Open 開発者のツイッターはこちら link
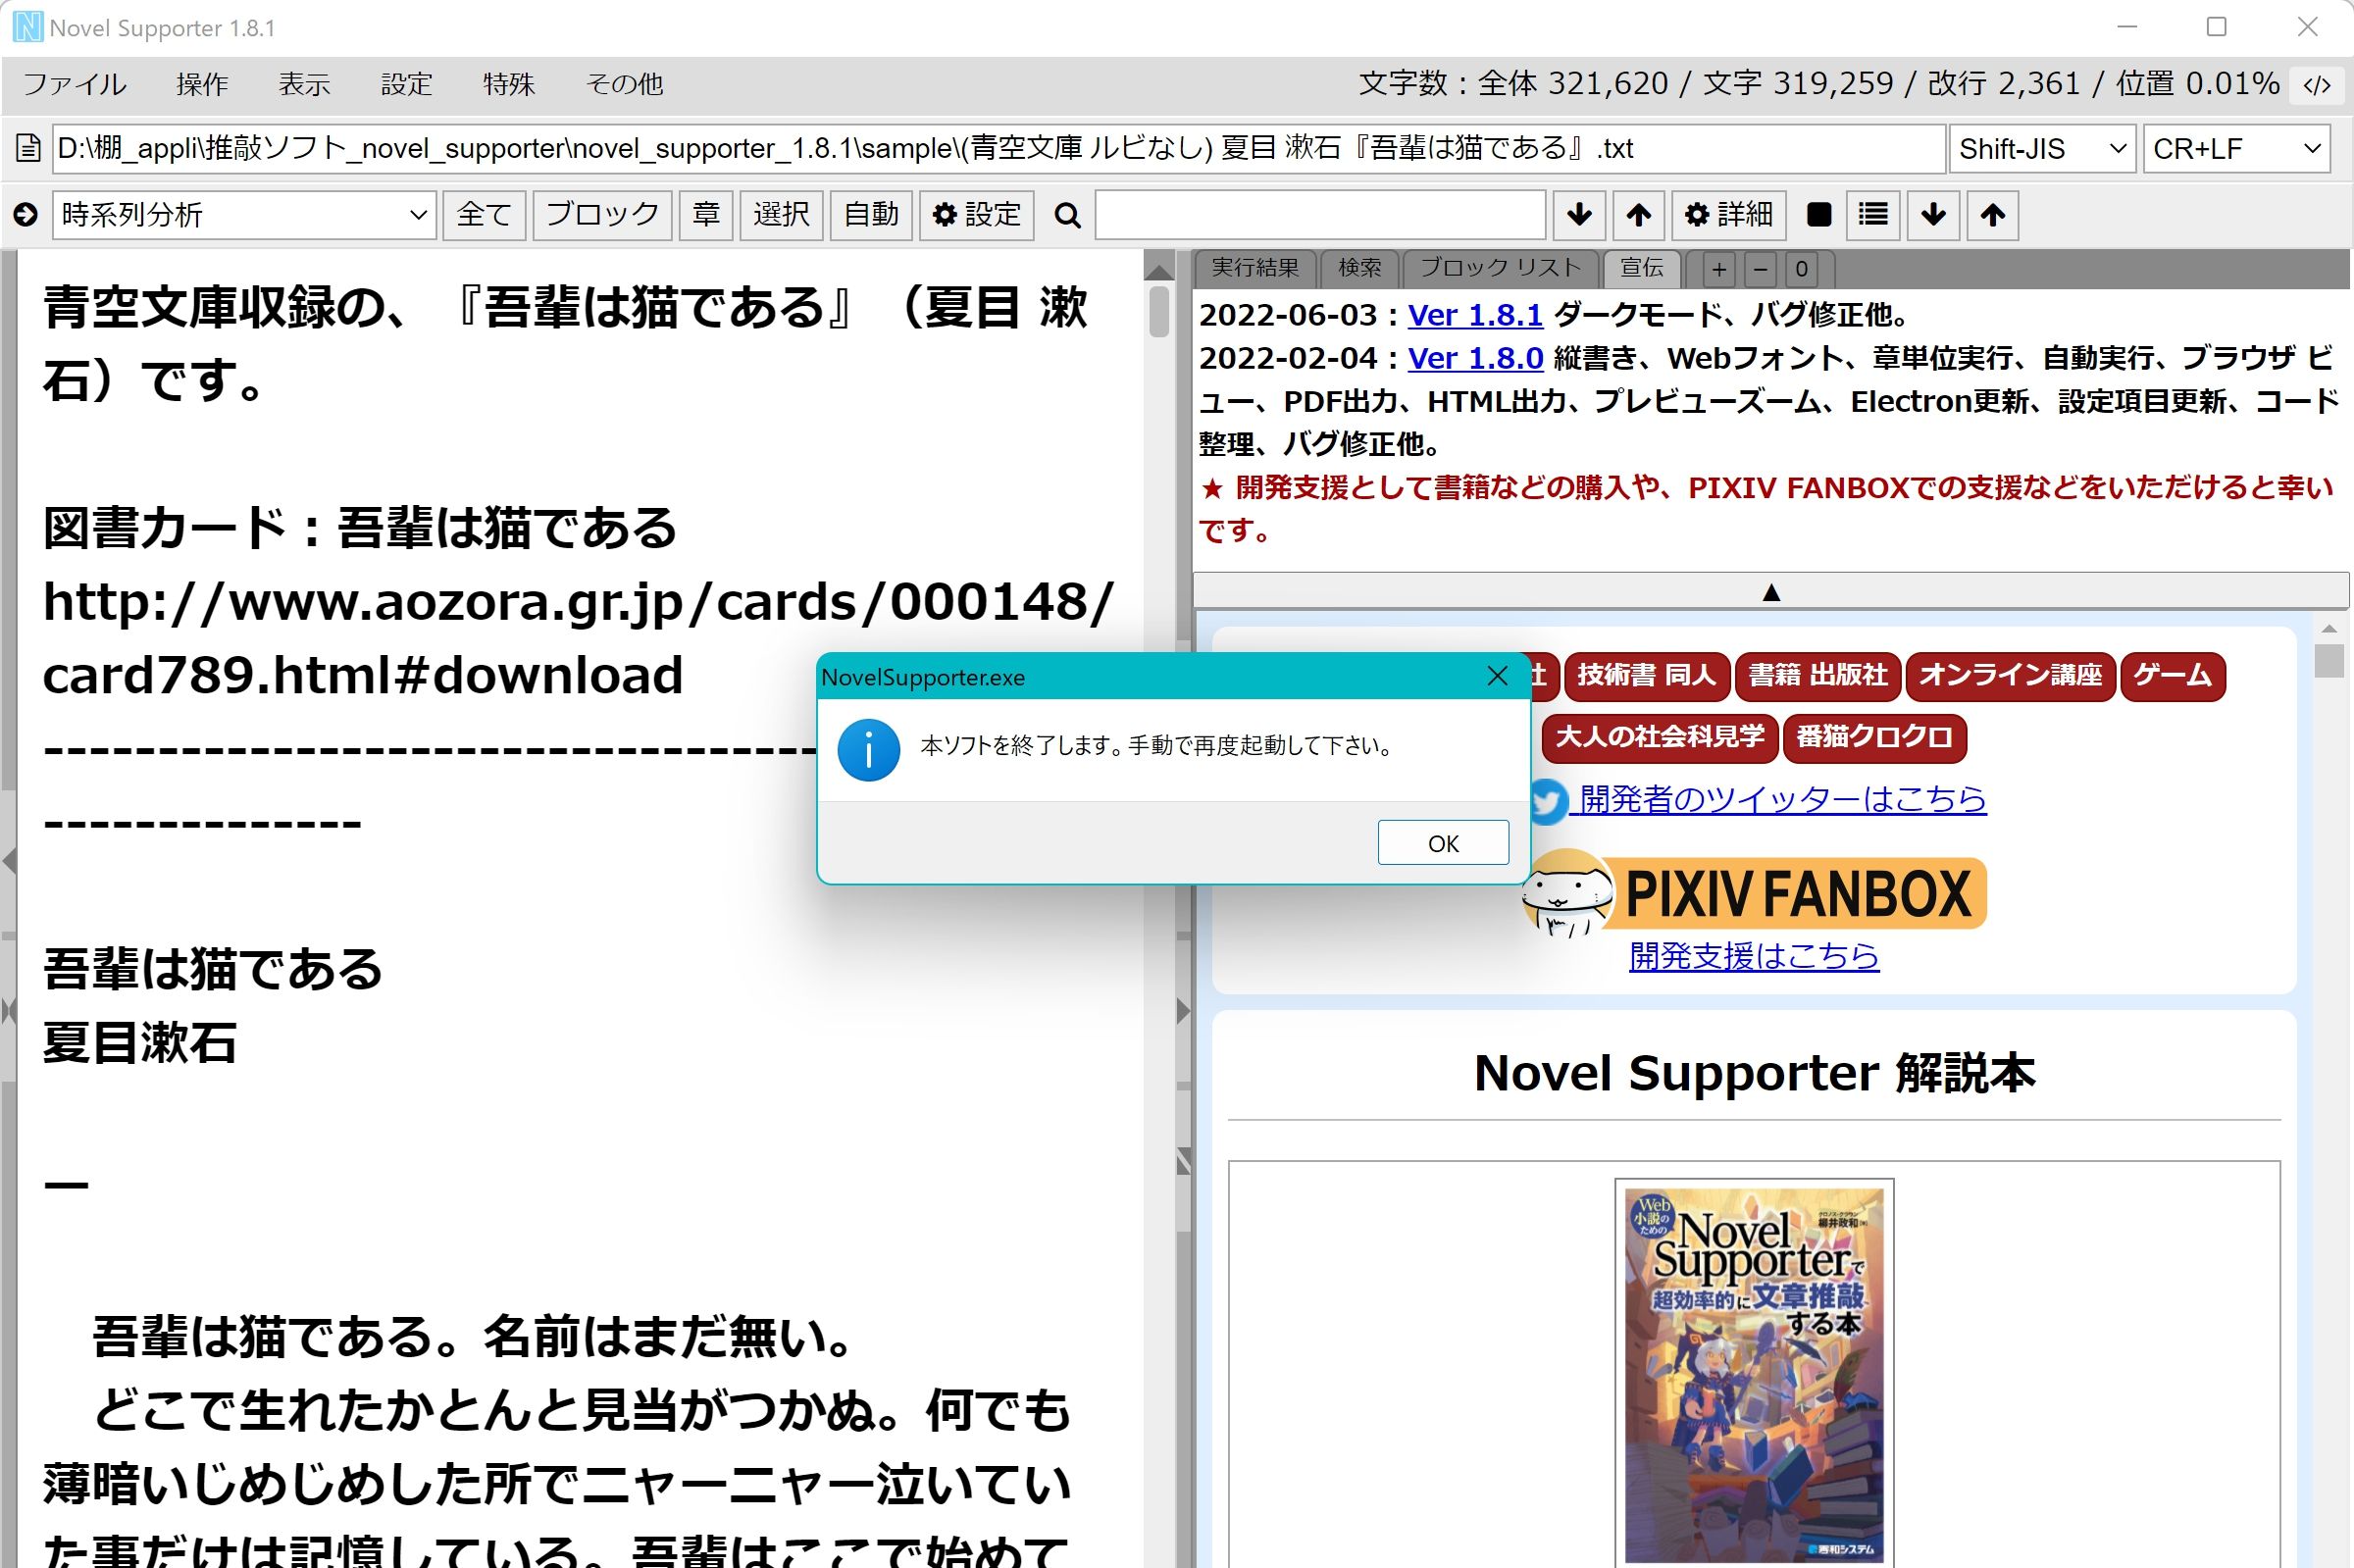This screenshot has height=1568, width=2354. pyautogui.click(x=1782, y=800)
